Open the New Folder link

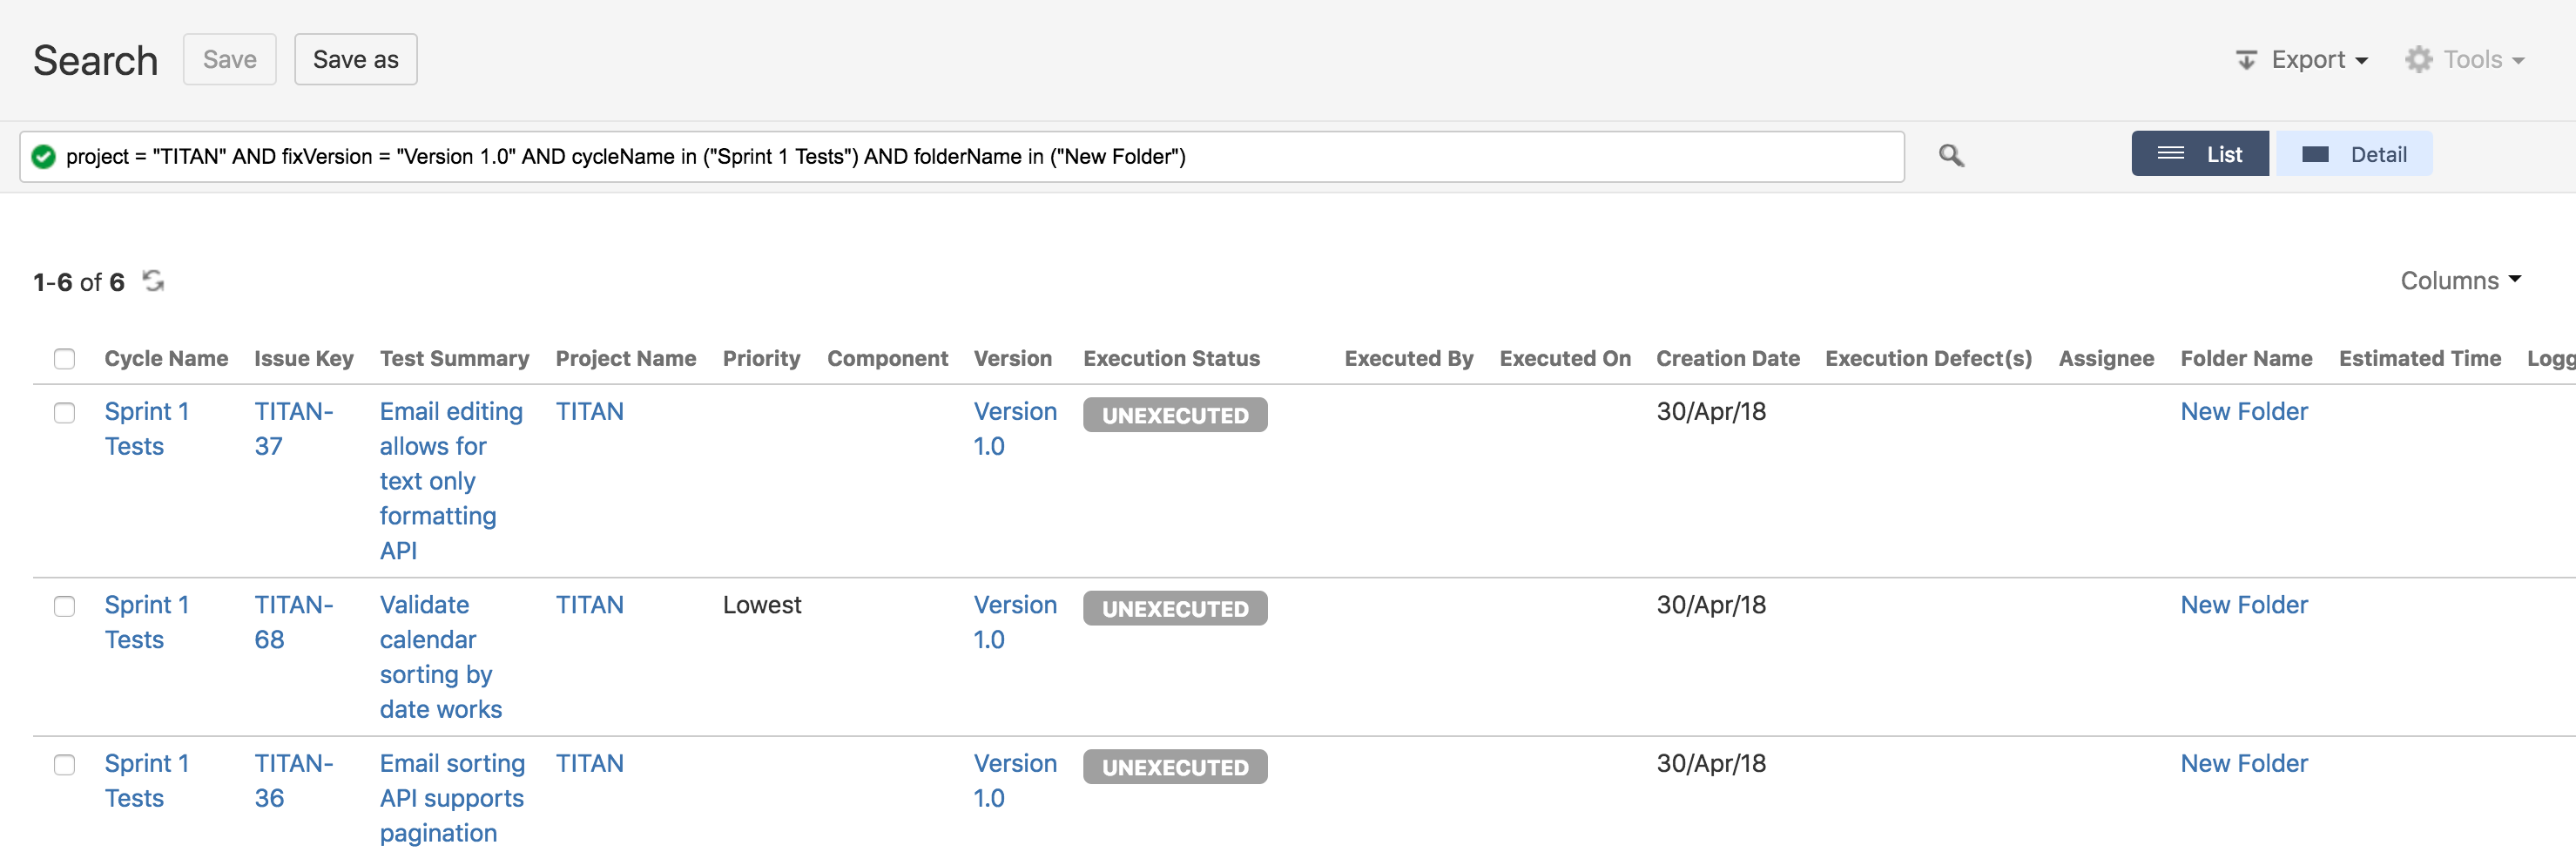pyautogui.click(x=2244, y=411)
